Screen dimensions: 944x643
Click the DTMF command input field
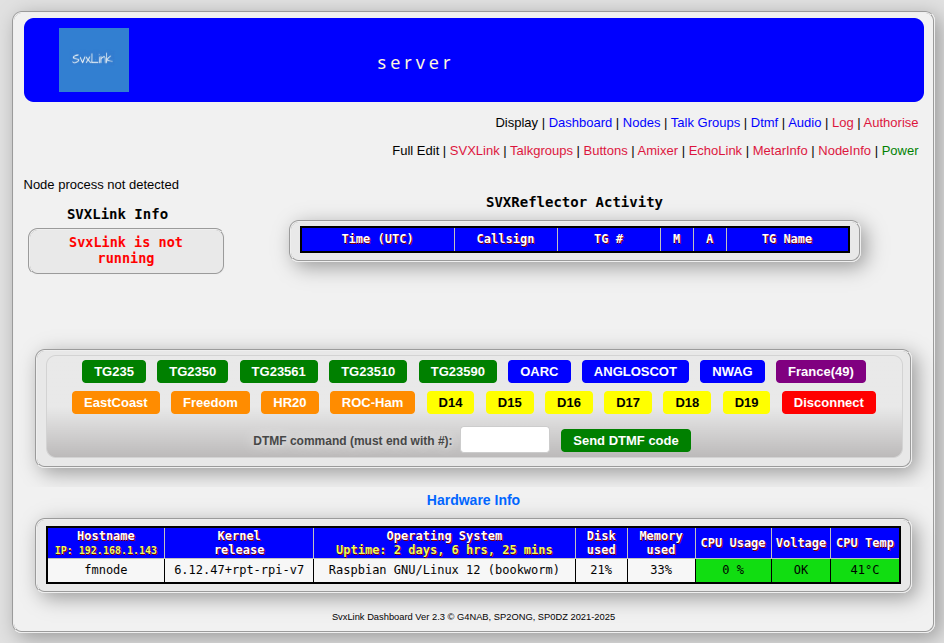504,439
